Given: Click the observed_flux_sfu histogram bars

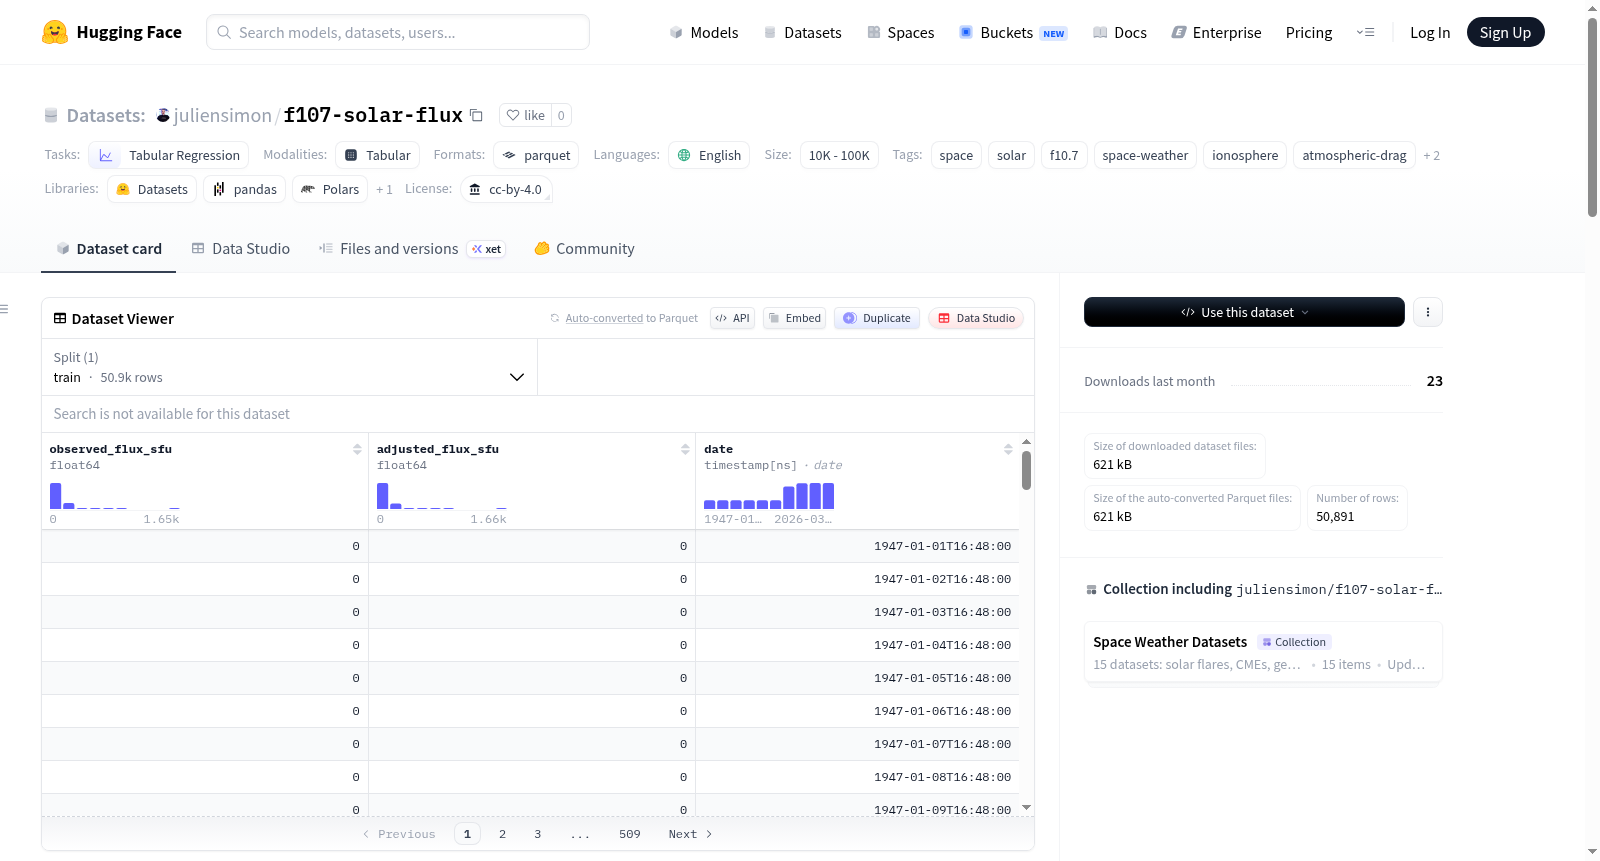Looking at the screenshot, I should (x=115, y=495).
